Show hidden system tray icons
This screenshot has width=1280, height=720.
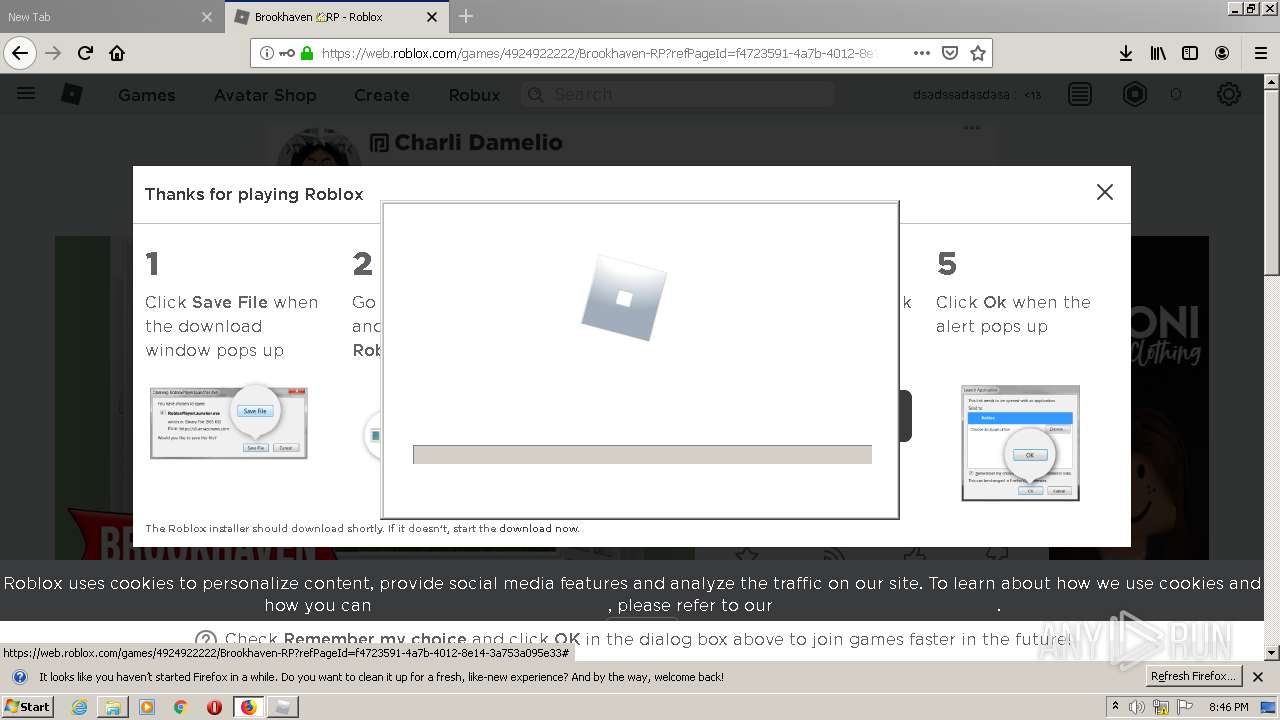1115,707
